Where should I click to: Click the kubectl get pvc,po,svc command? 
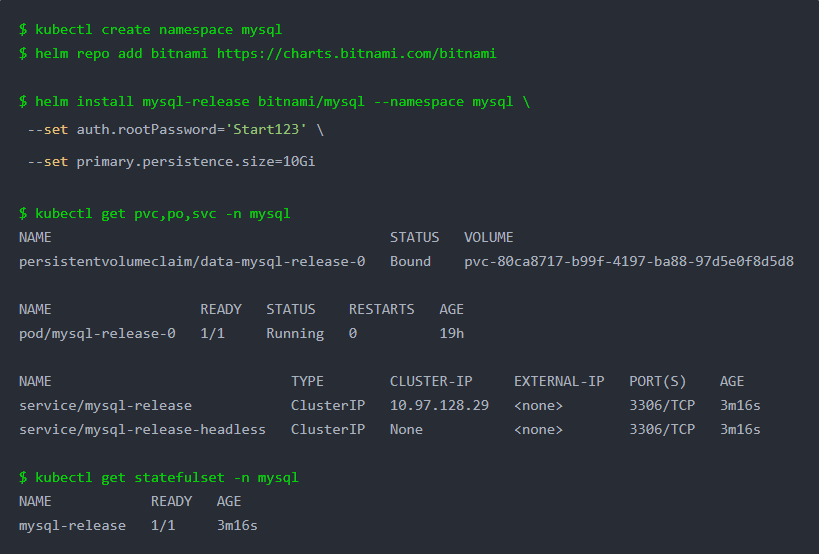pyautogui.click(x=162, y=214)
